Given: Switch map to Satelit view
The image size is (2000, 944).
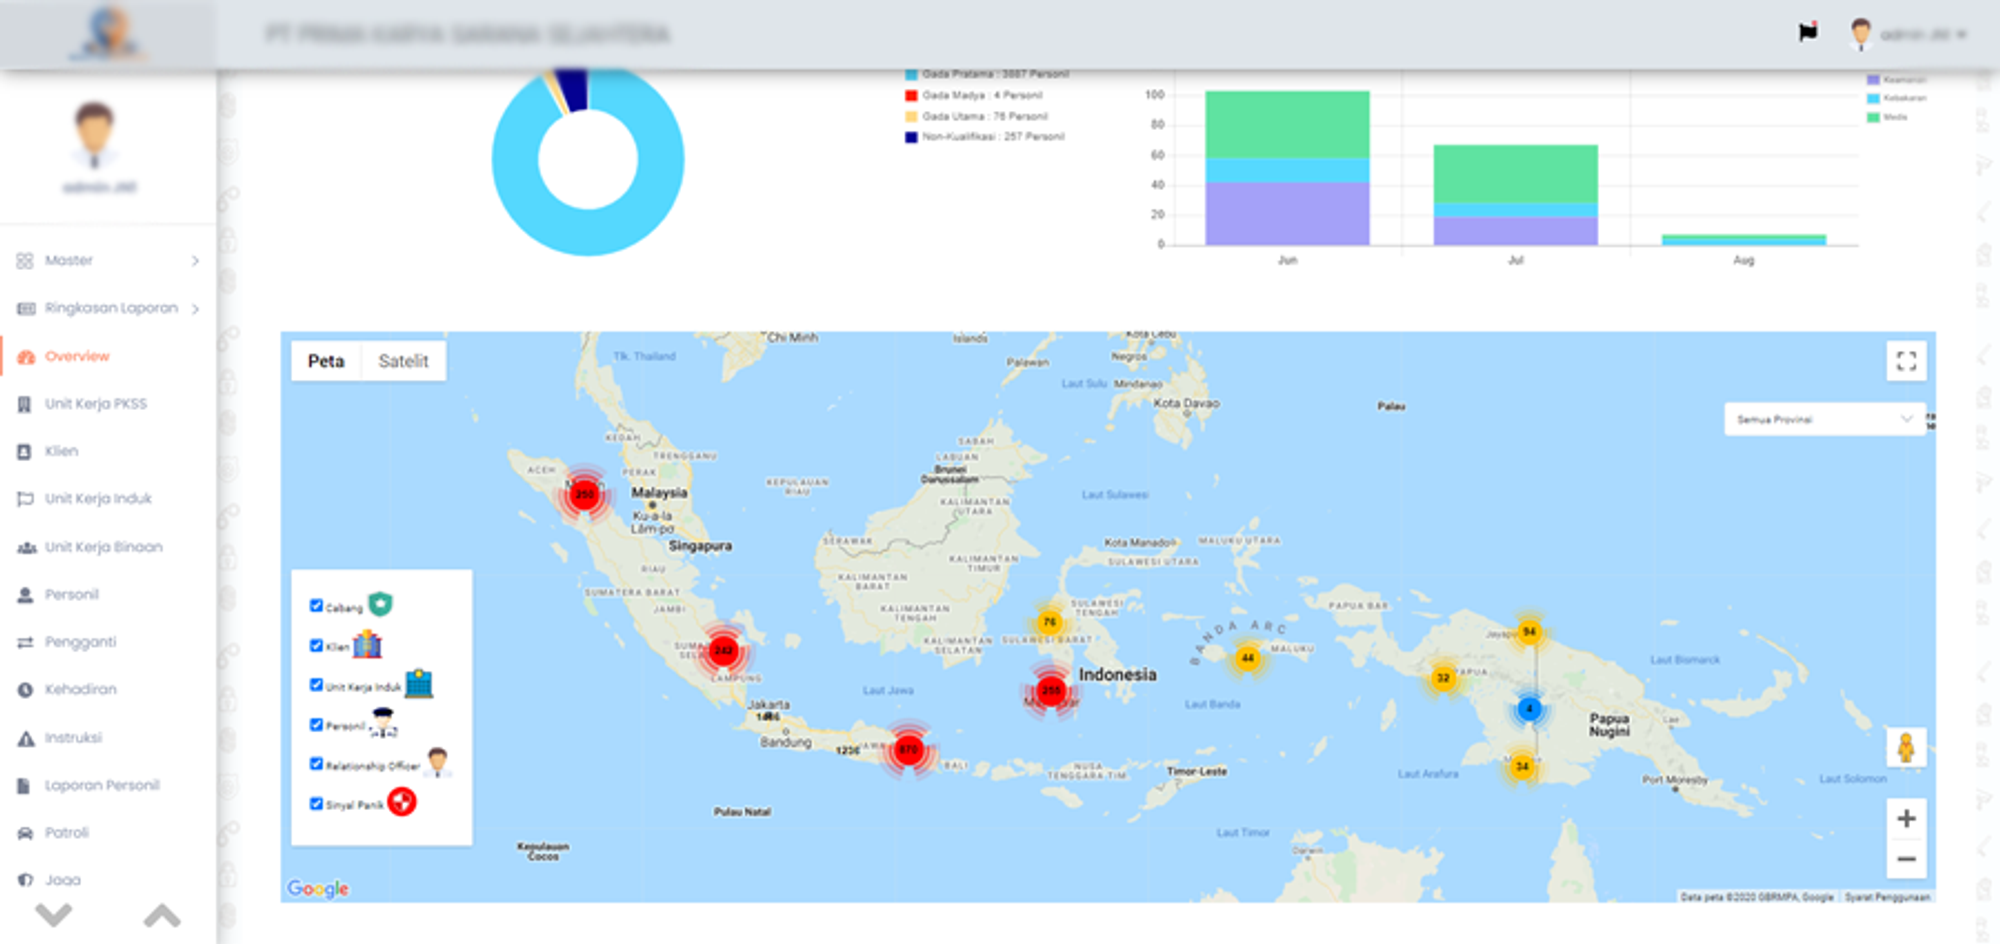Looking at the screenshot, I should click(x=403, y=361).
